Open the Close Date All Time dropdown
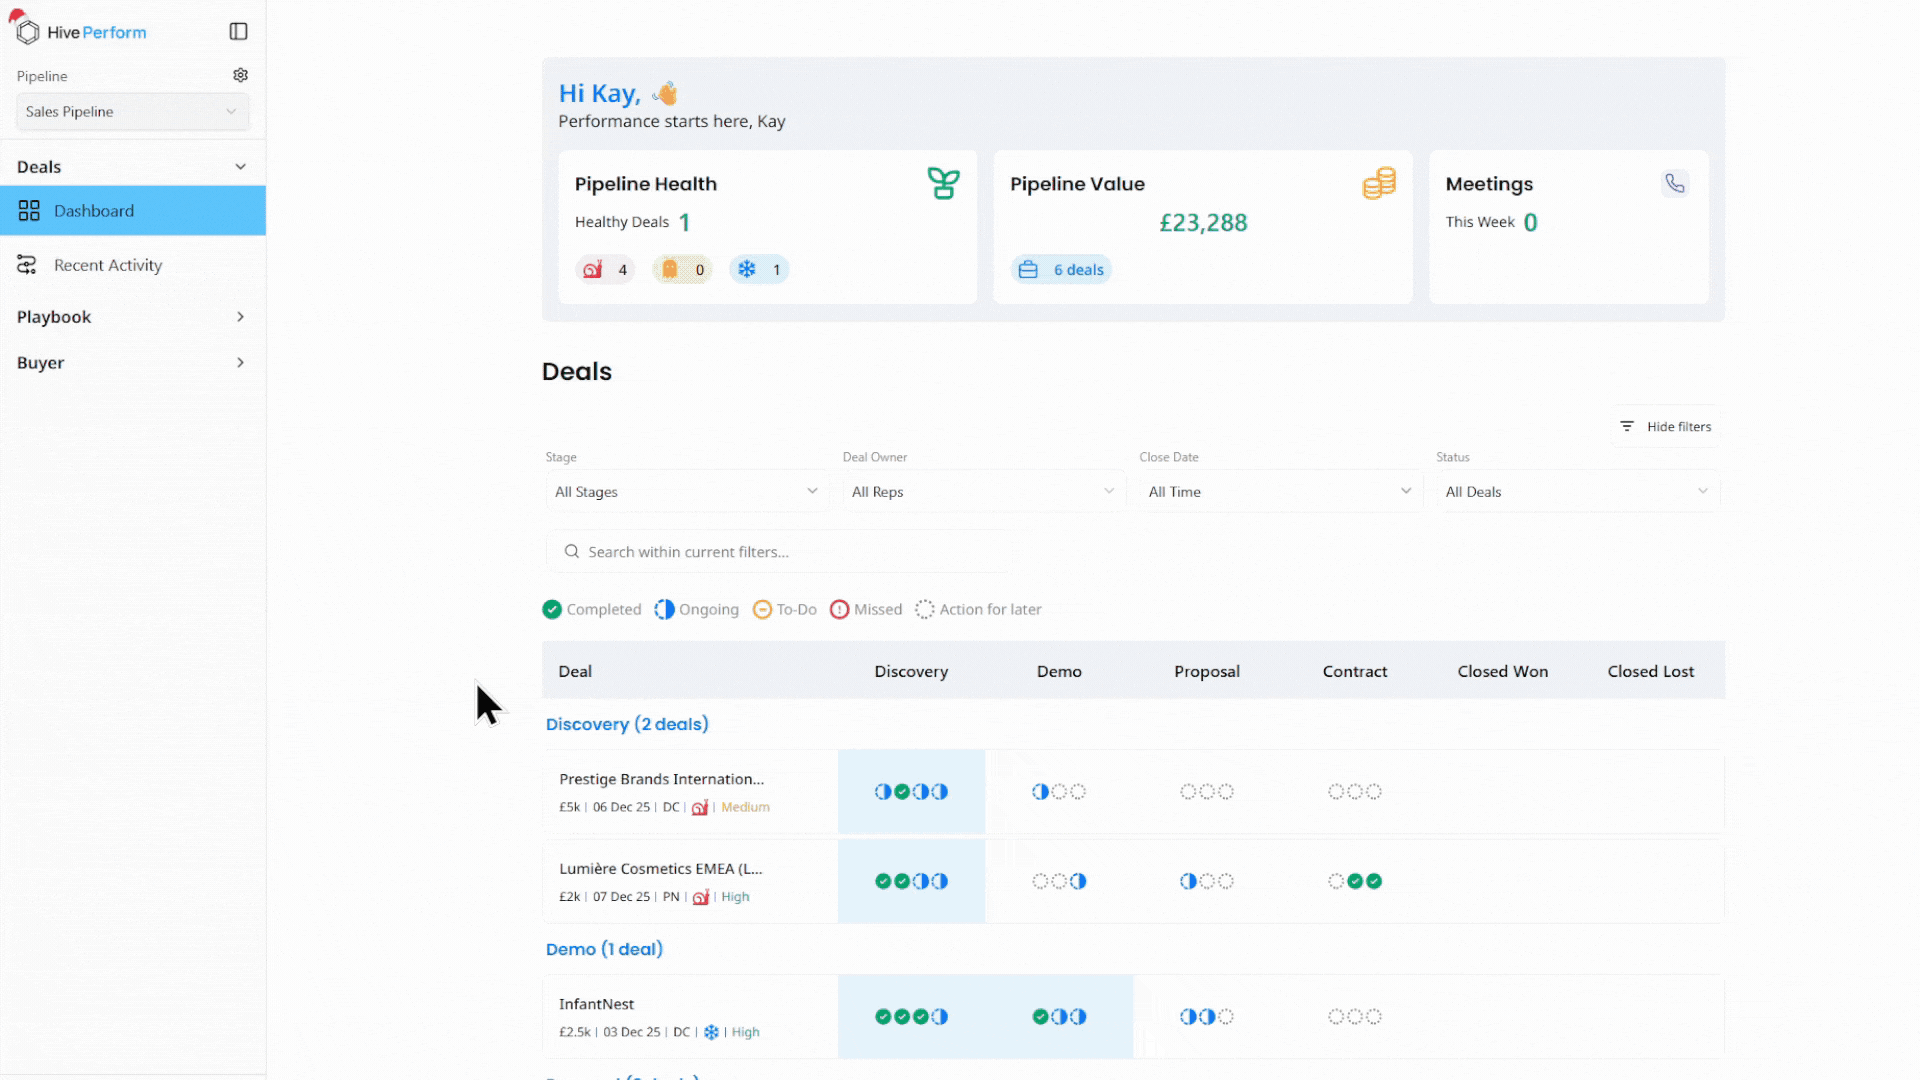Screen dimensions: 1920x1080 1277,491
